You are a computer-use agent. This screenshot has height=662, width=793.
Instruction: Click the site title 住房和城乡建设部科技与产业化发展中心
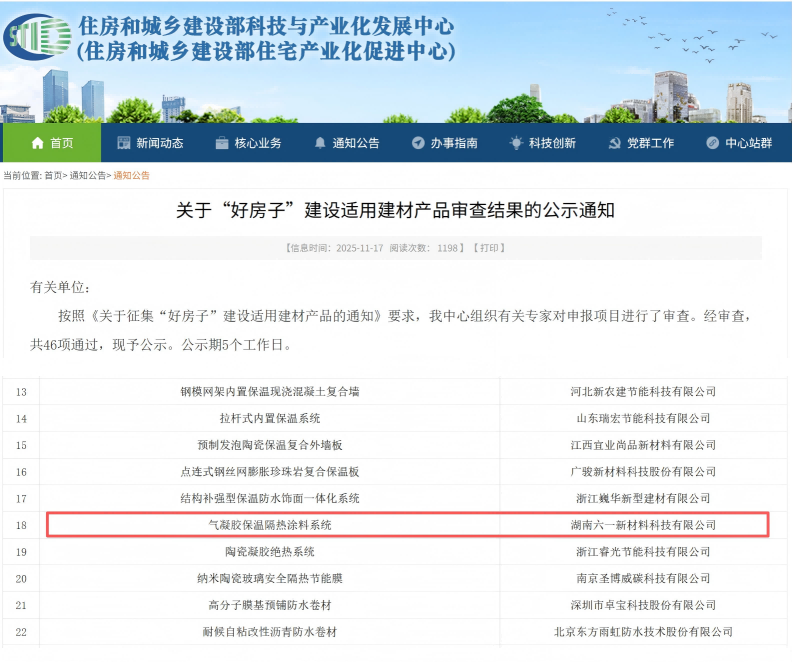point(266,26)
